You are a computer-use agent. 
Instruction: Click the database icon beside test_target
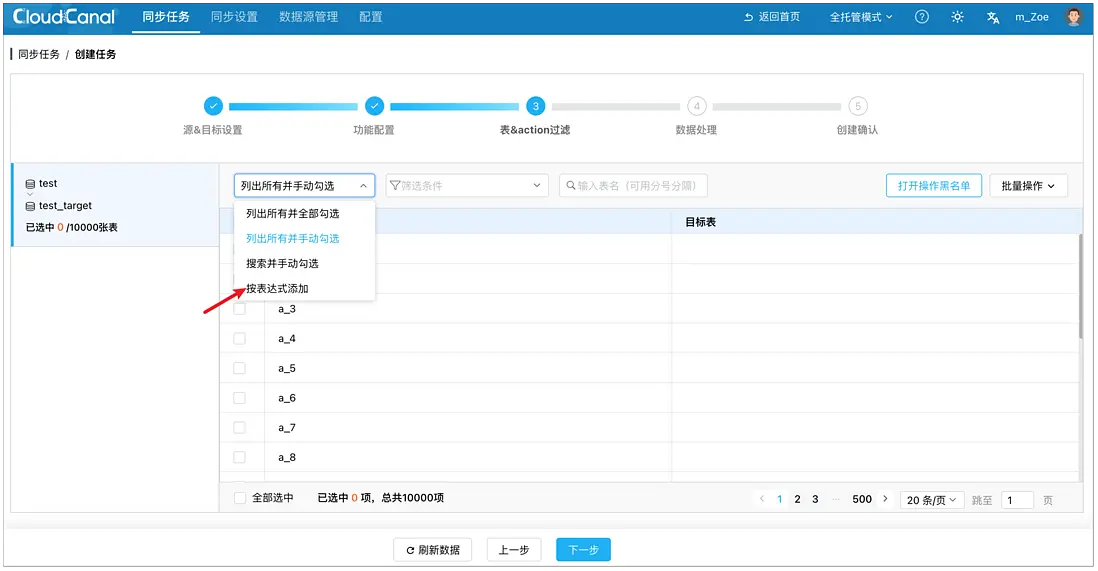pos(30,206)
